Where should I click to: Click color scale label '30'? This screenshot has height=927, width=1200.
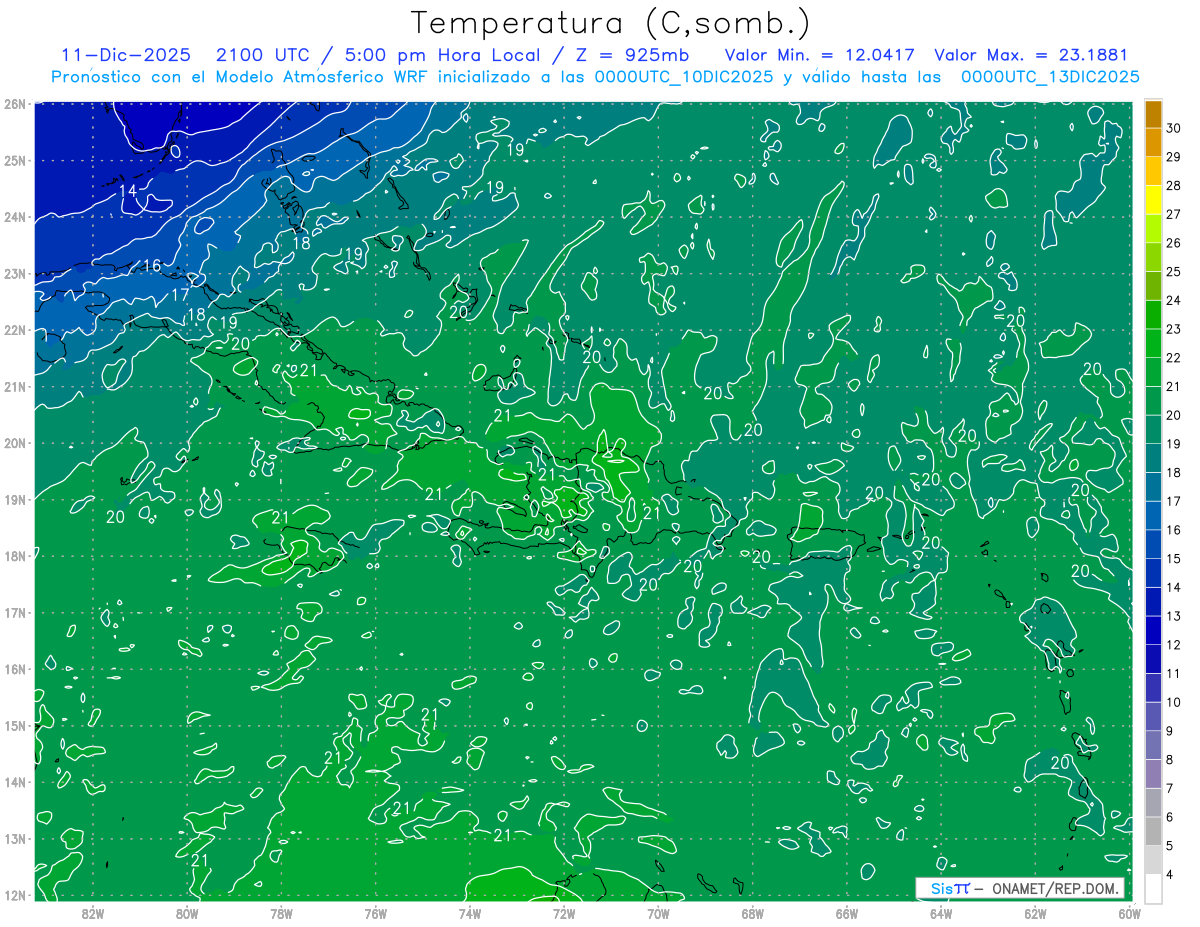[1174, 128]
